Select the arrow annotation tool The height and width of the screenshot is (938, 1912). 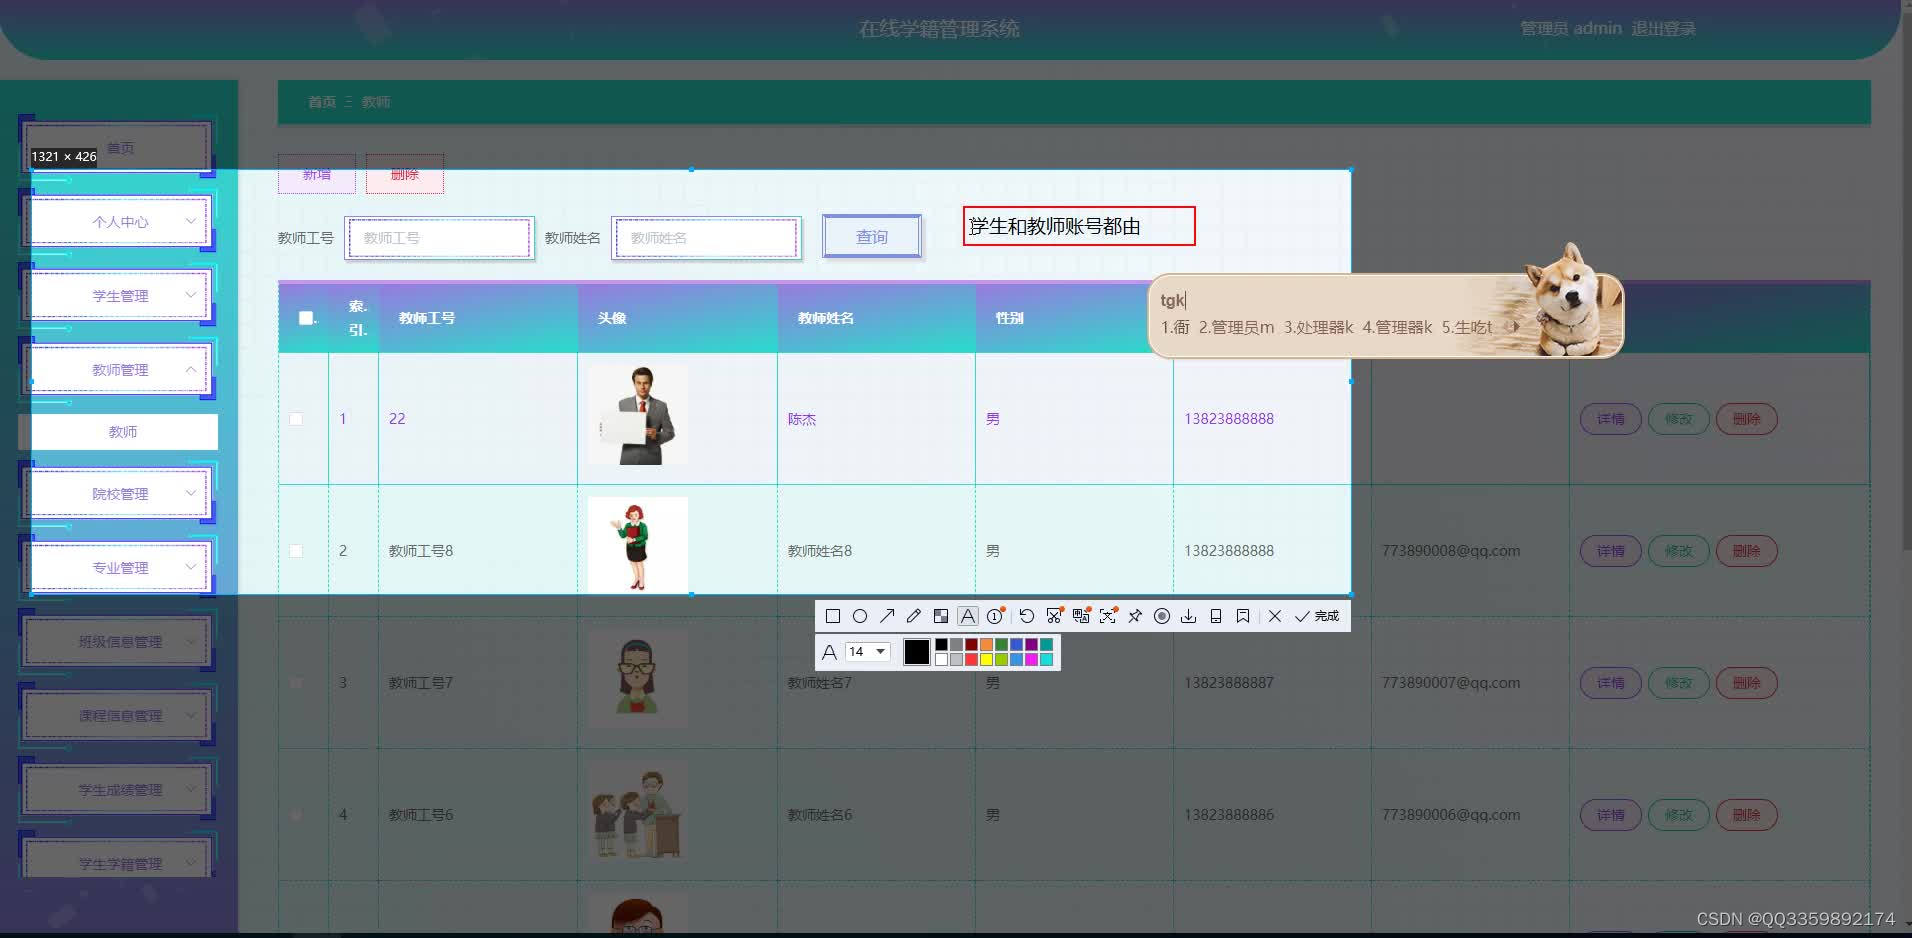point(887,616)
